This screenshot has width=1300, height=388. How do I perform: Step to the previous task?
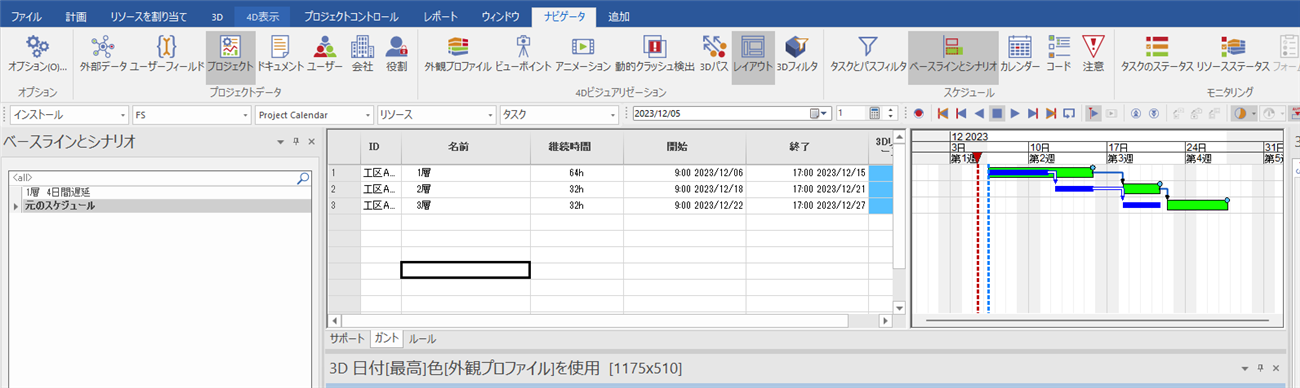click(961, 114)
